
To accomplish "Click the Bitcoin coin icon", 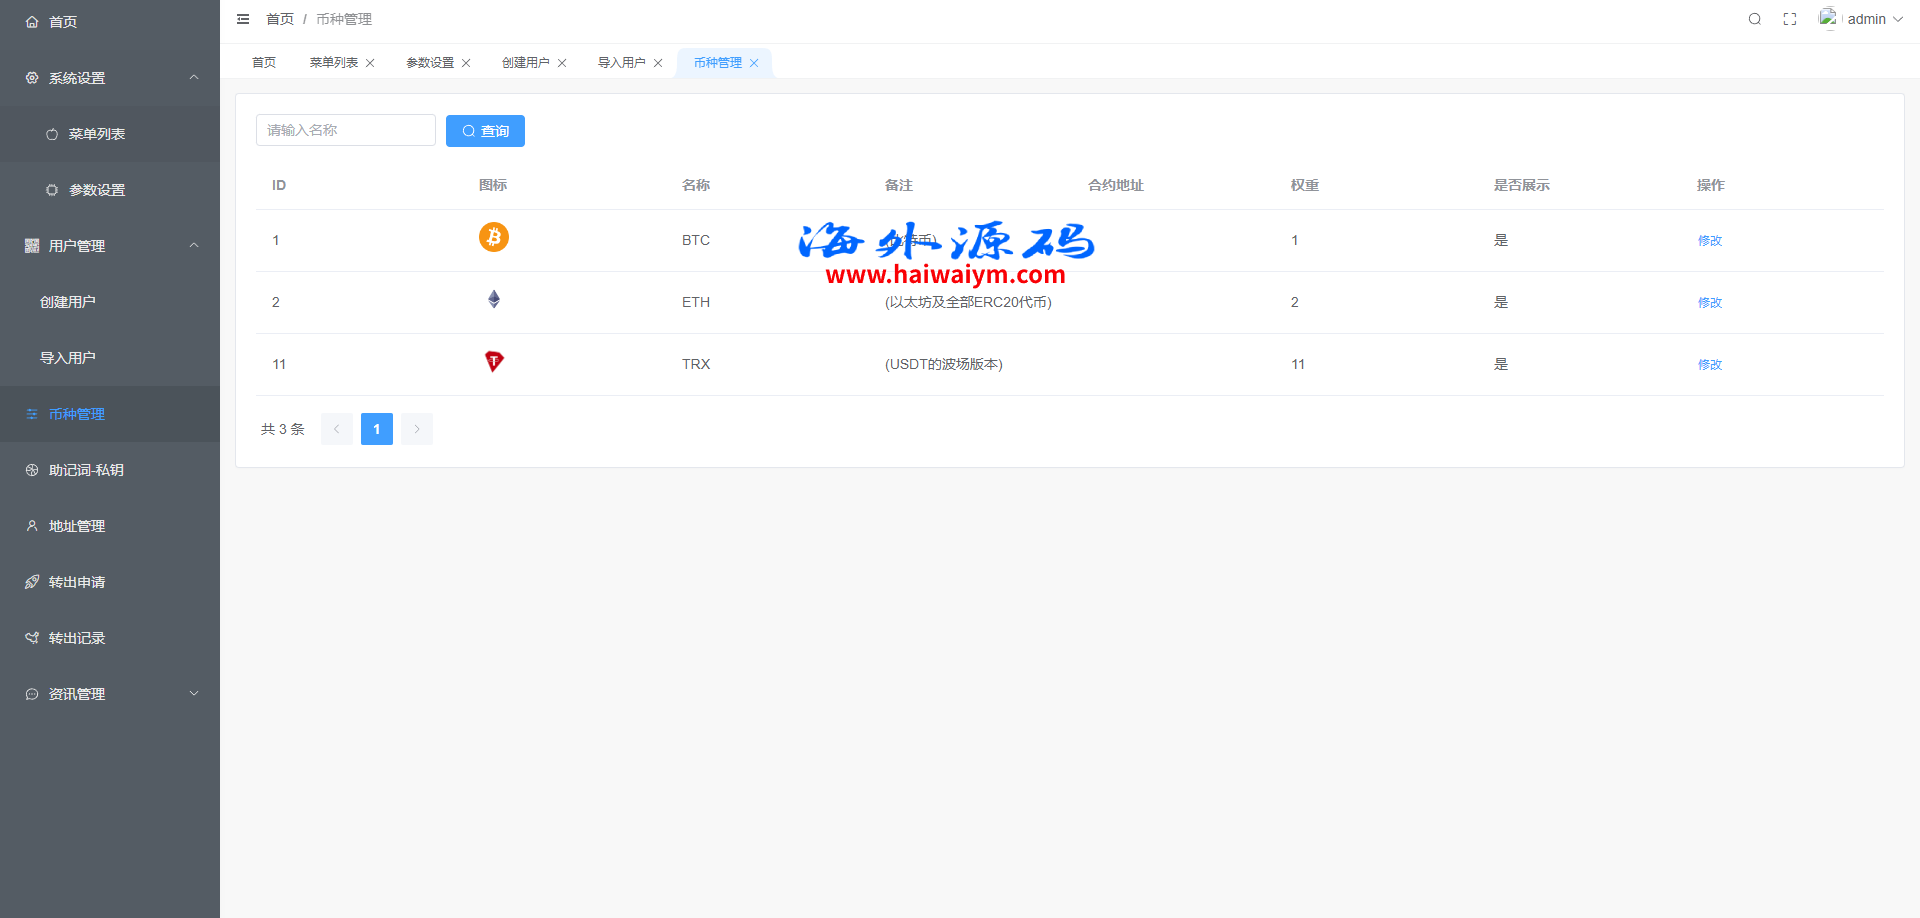I will point(493,237).
